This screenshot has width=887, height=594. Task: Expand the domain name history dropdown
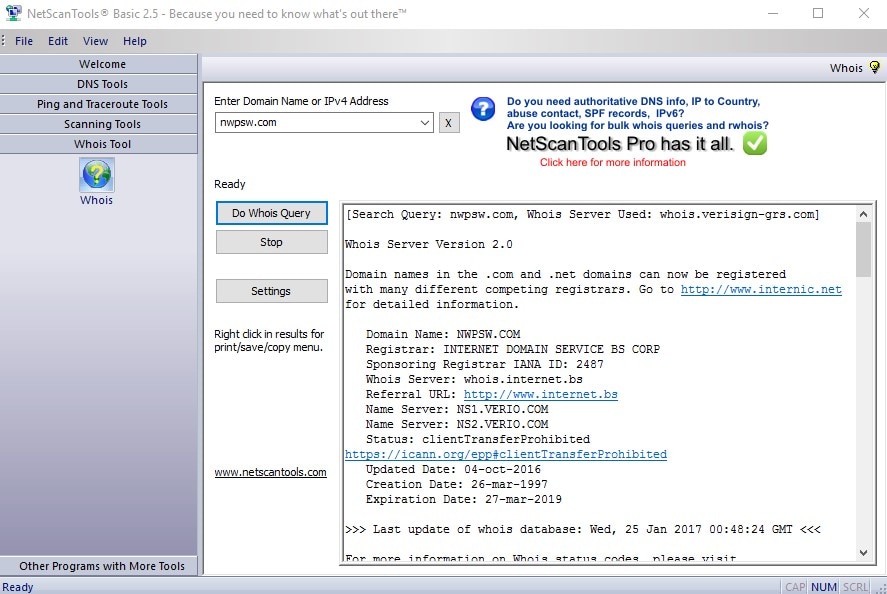tap(425, 123)
